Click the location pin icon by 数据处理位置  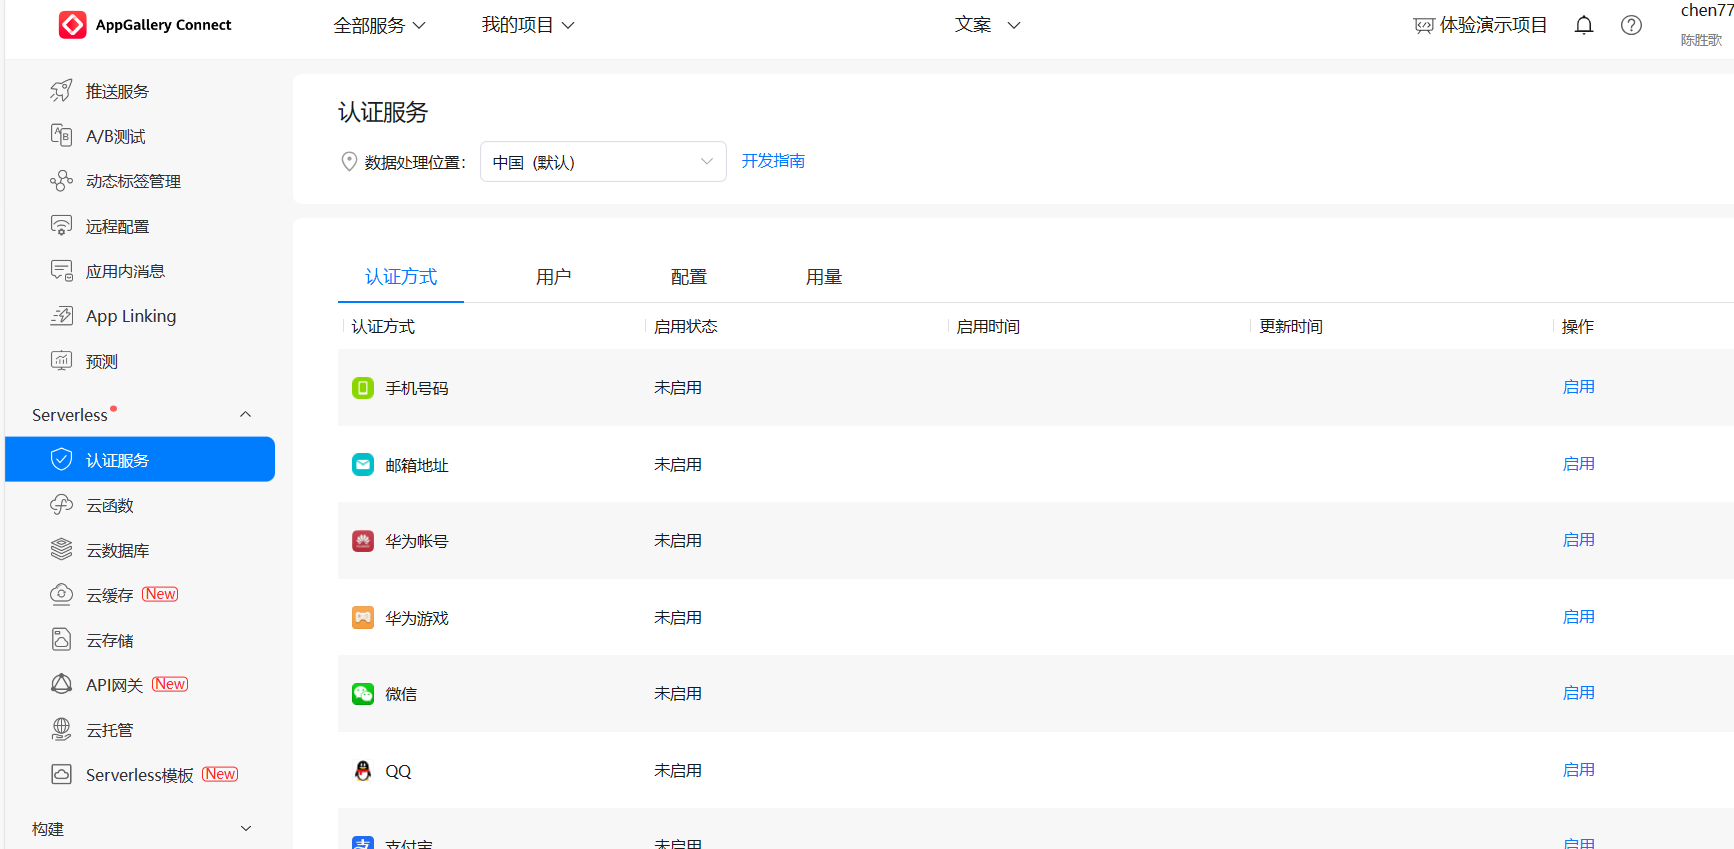(349, 162)
